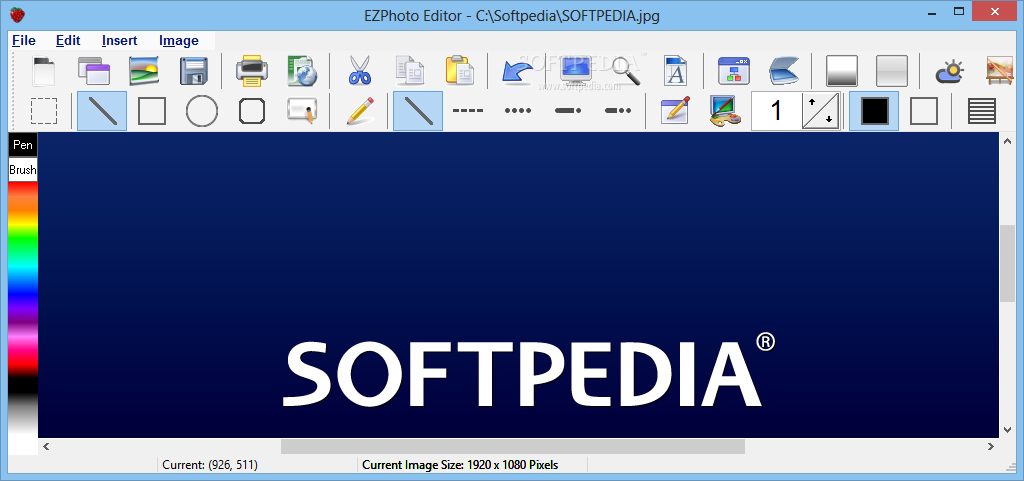
Task: Open the sun and cloud adjustment icon
Action: click(950, 70)
